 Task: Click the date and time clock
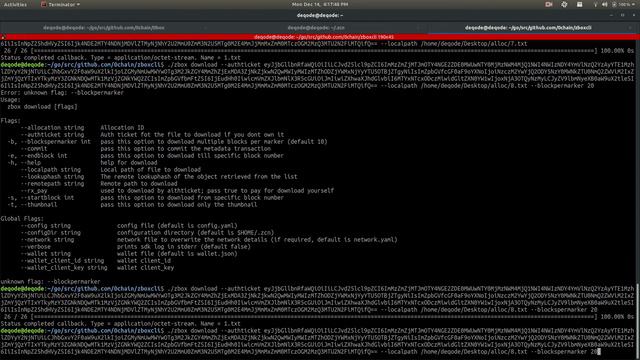point(320,4)
